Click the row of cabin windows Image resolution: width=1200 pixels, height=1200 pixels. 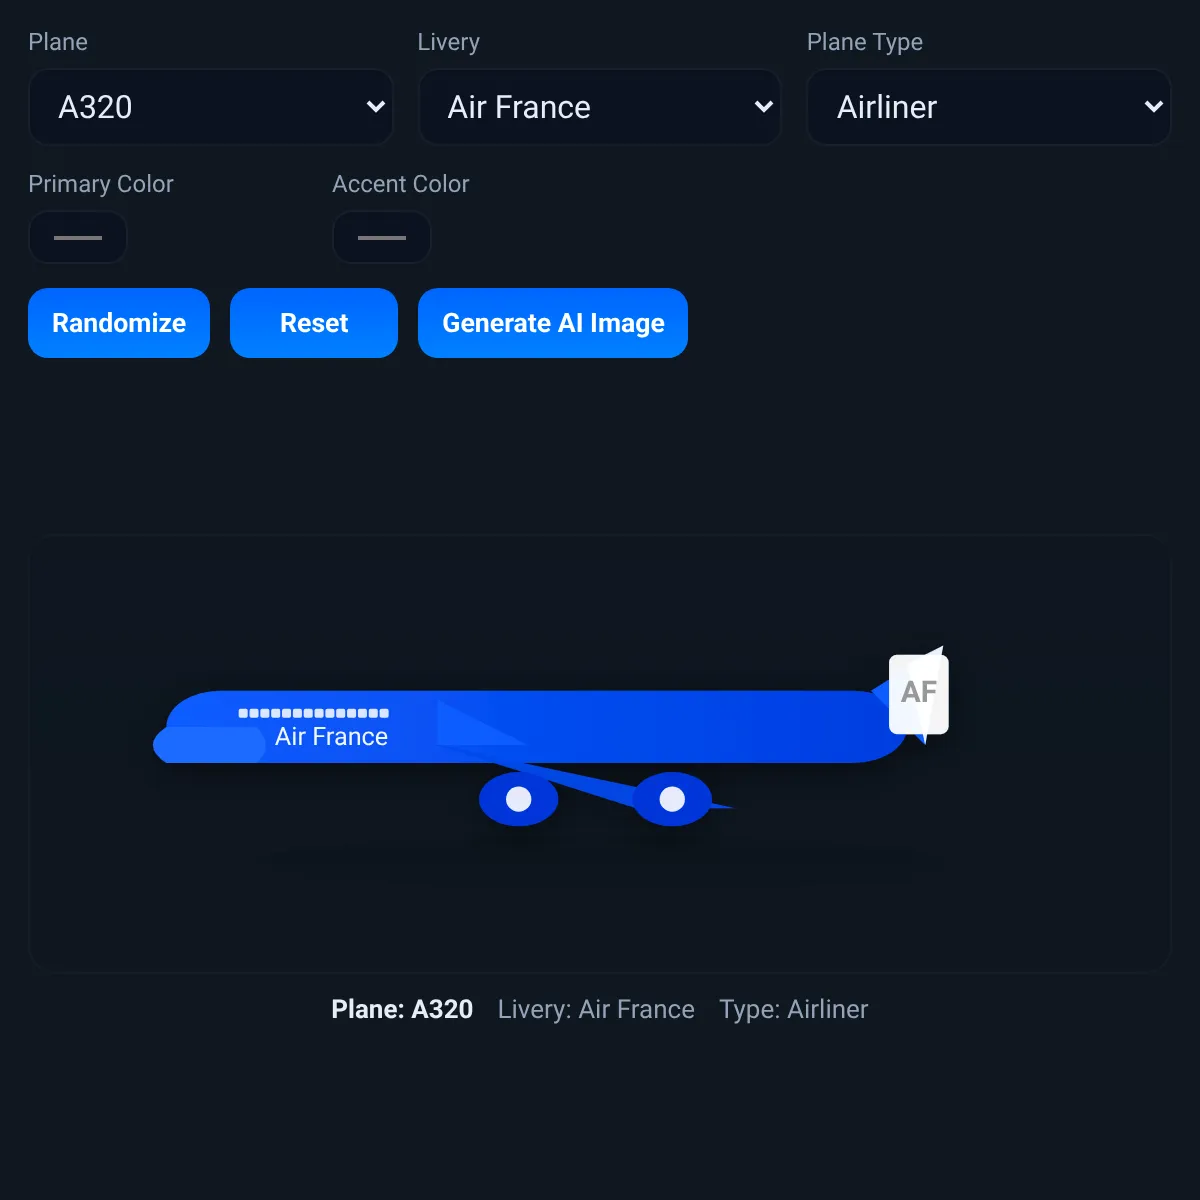313,713
